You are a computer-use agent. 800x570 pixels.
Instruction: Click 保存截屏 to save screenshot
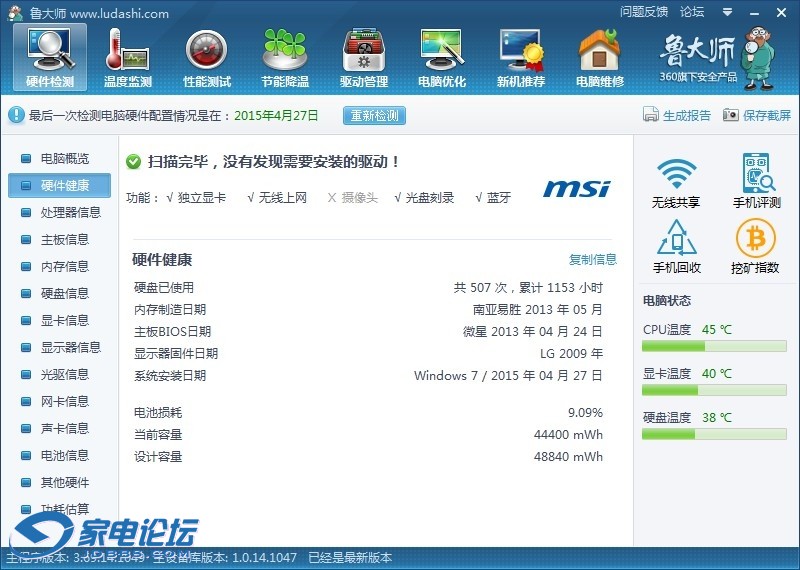pyautogui.click(x=757, y=115)
